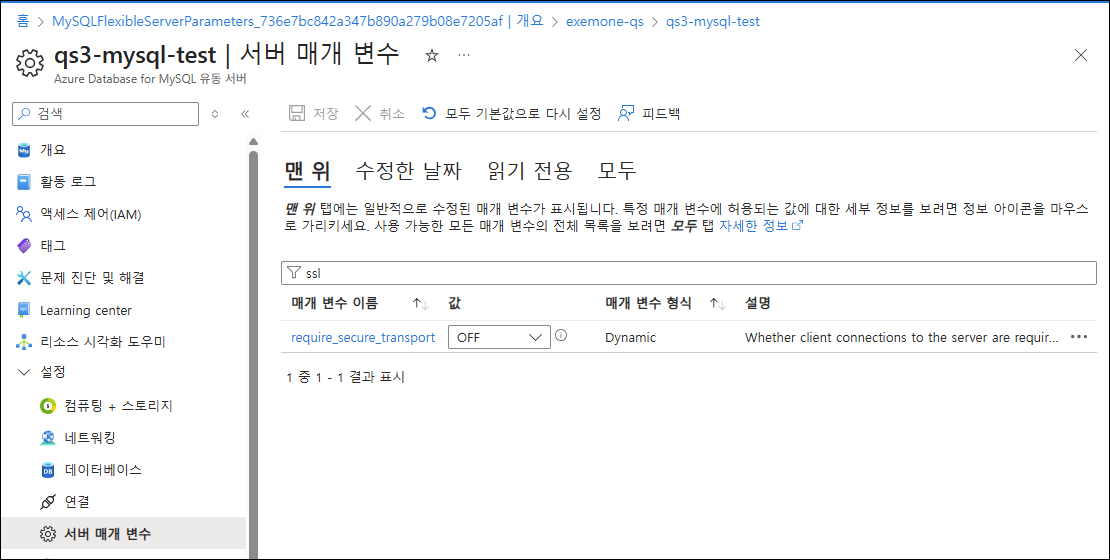Sort by 매개 변수 이름 column
Viewport: 1110px width, 560px height.
click(x=420, y=303)
